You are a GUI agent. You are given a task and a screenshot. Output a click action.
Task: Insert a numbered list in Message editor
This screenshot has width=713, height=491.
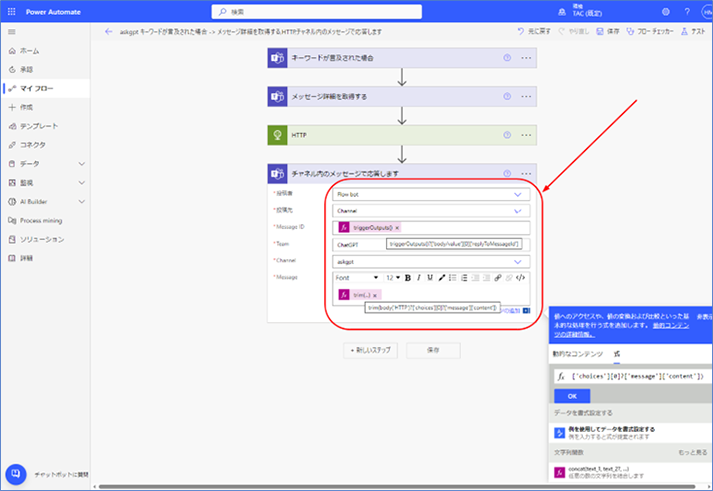[x=464, y=278]
